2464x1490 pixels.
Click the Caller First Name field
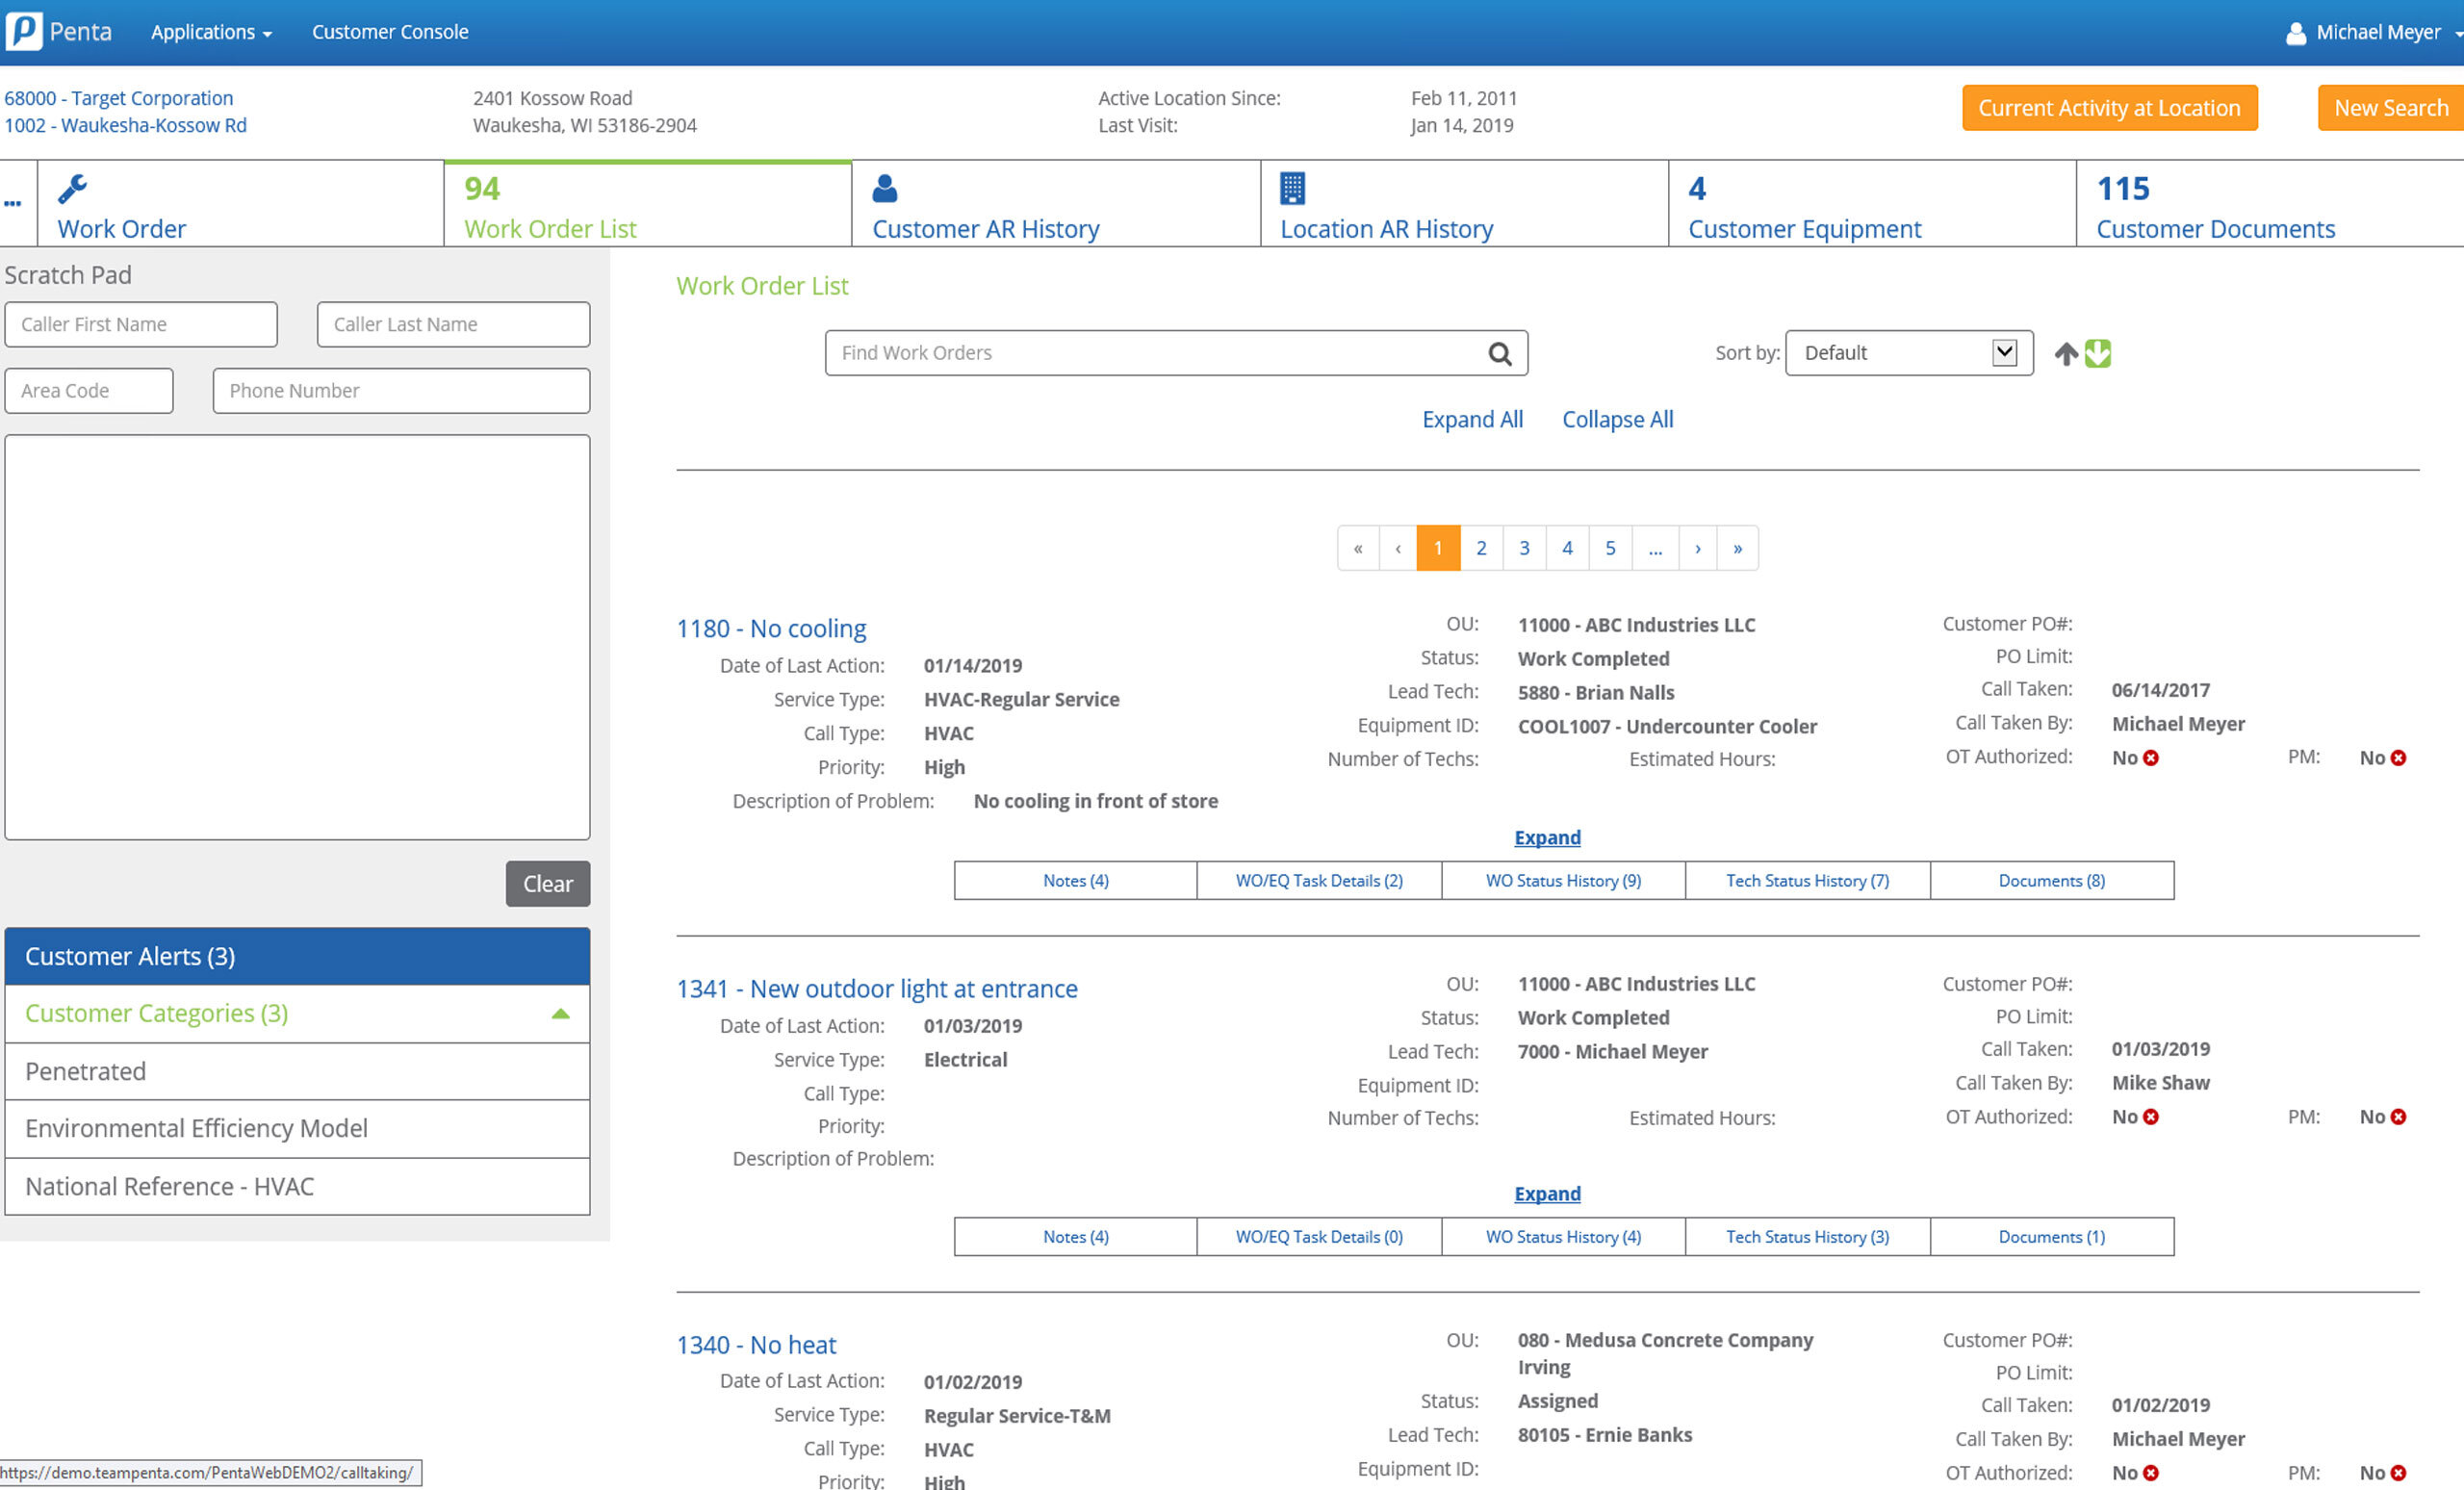pyautogui.click(x=141, y=324)
